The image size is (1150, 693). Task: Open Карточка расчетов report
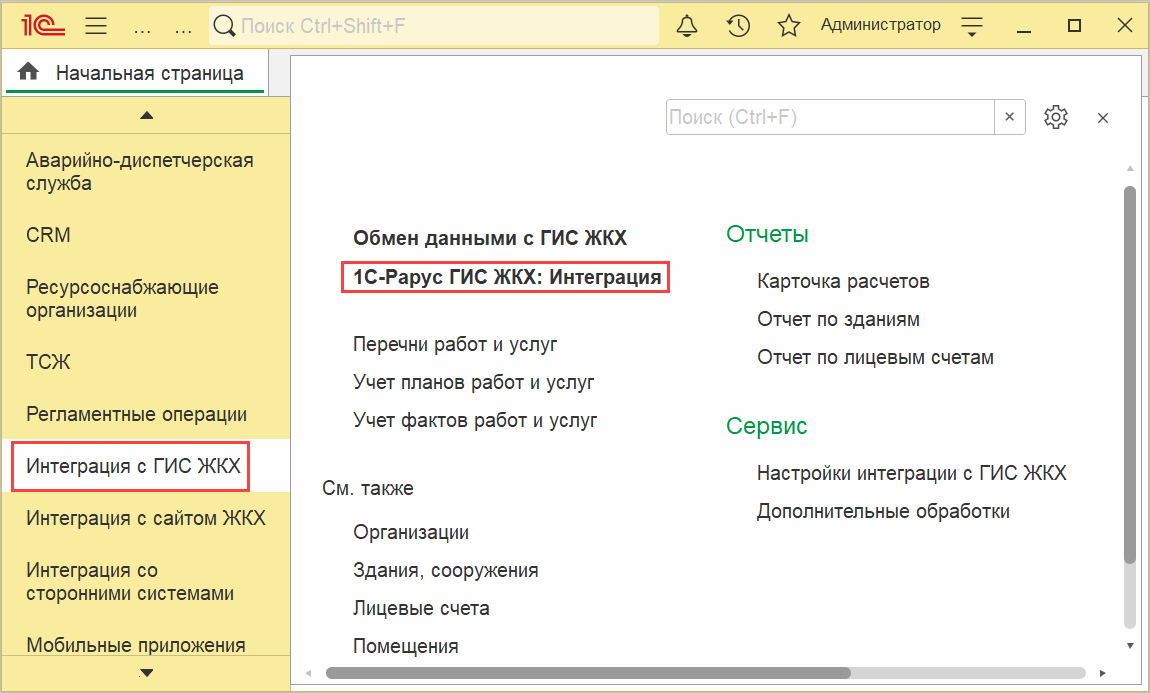tap(843, 281)
